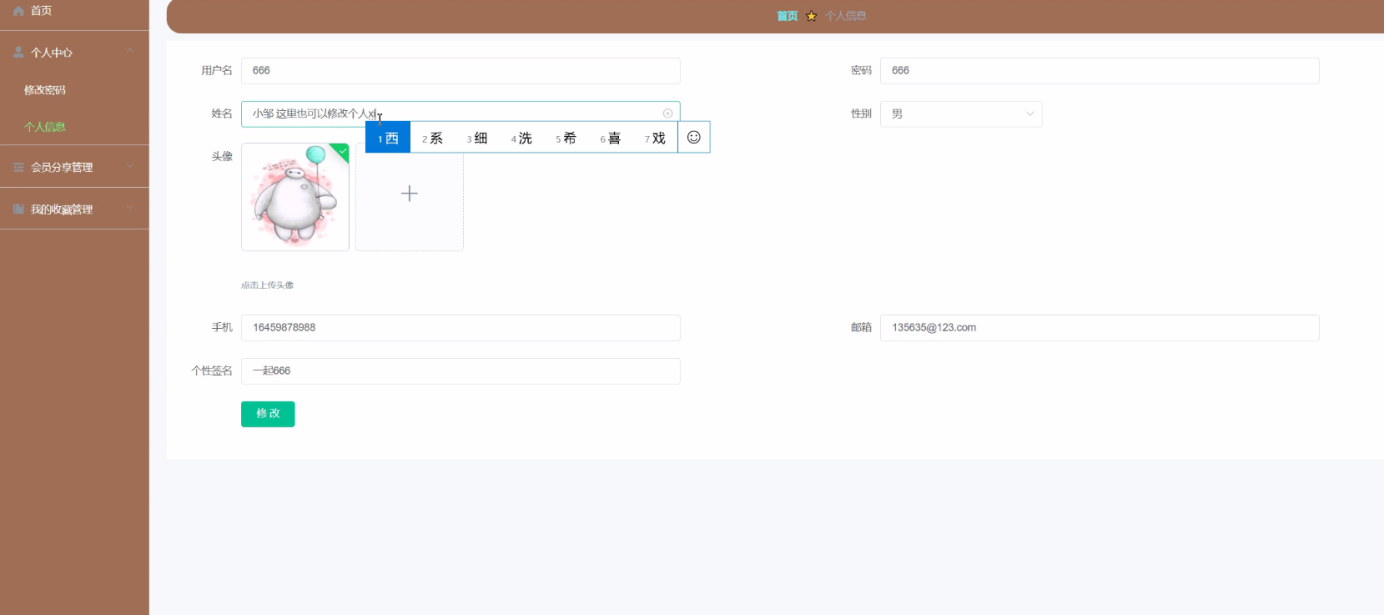The image size is (1384, 615).
Task: Expand the 我的收藏管理 menu chevron
Action: coord(130,209)
